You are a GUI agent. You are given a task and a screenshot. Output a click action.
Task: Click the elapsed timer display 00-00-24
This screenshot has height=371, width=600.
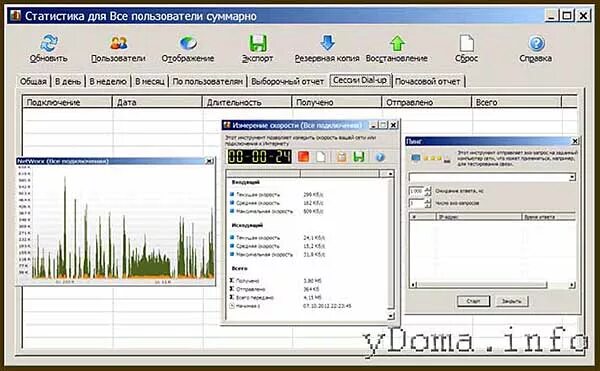pyautogui.click(x=259, y=157)
